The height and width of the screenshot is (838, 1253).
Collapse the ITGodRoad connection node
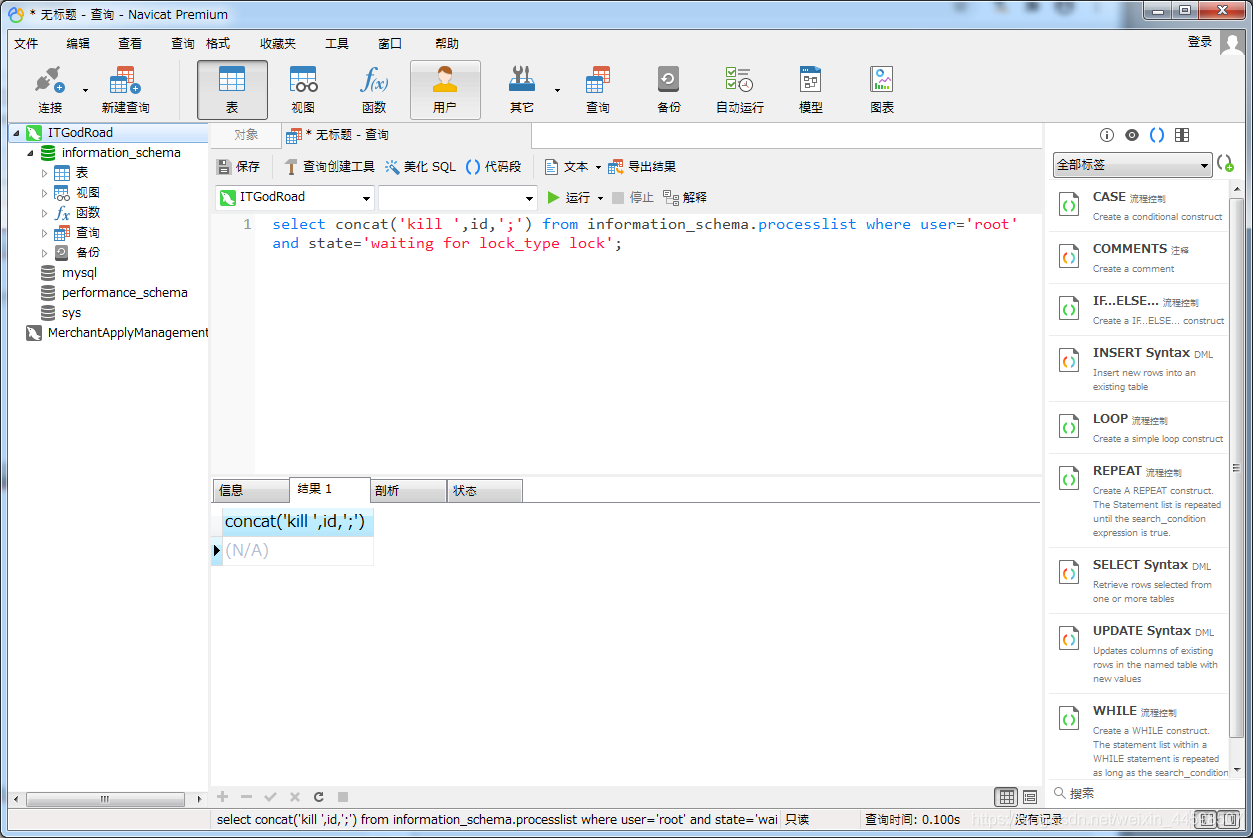pyautogui.click(x=16, y=133)
